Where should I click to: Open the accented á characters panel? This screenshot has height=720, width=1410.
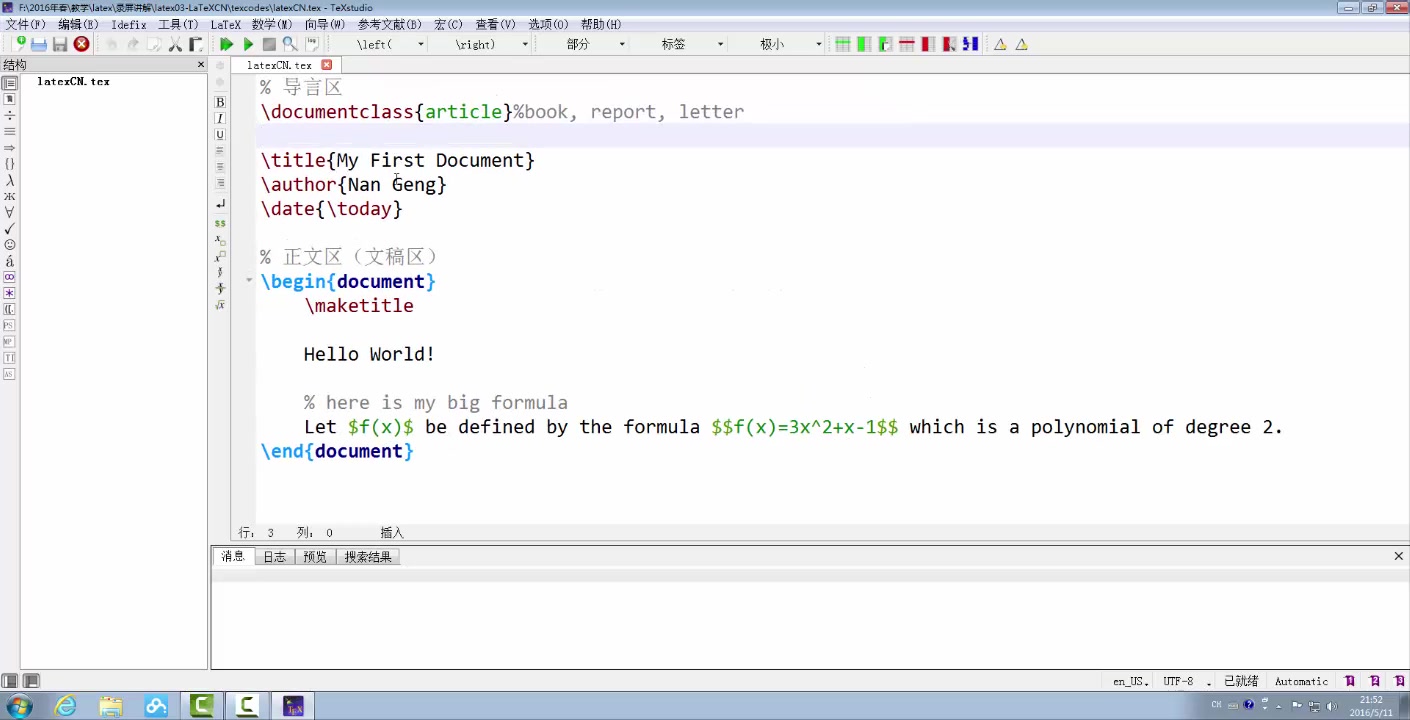9,260
